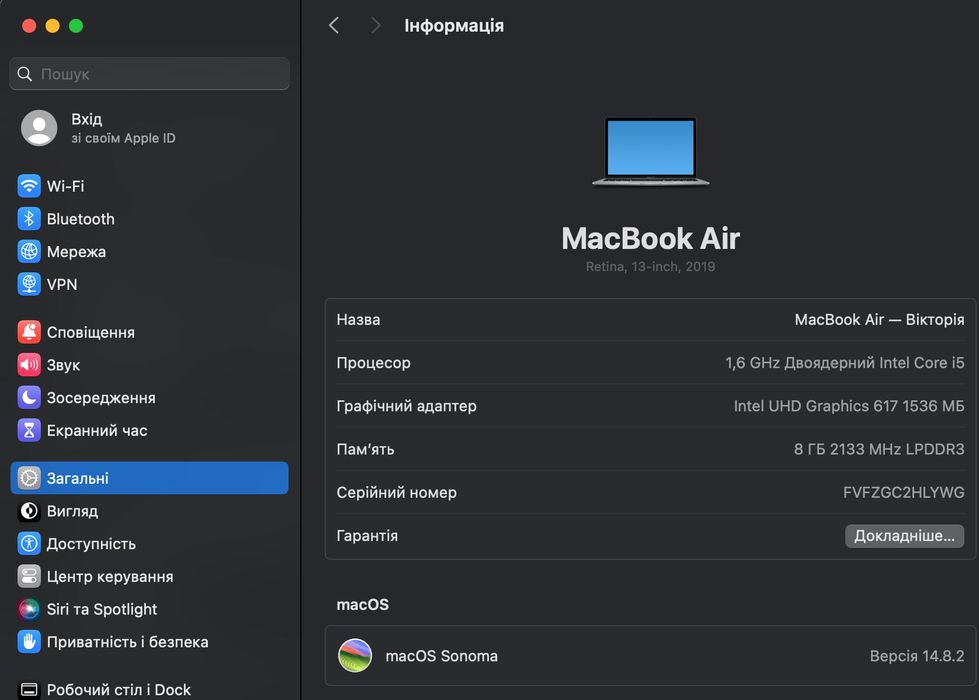Open Сповіщення bell icon

coord(29,332)
